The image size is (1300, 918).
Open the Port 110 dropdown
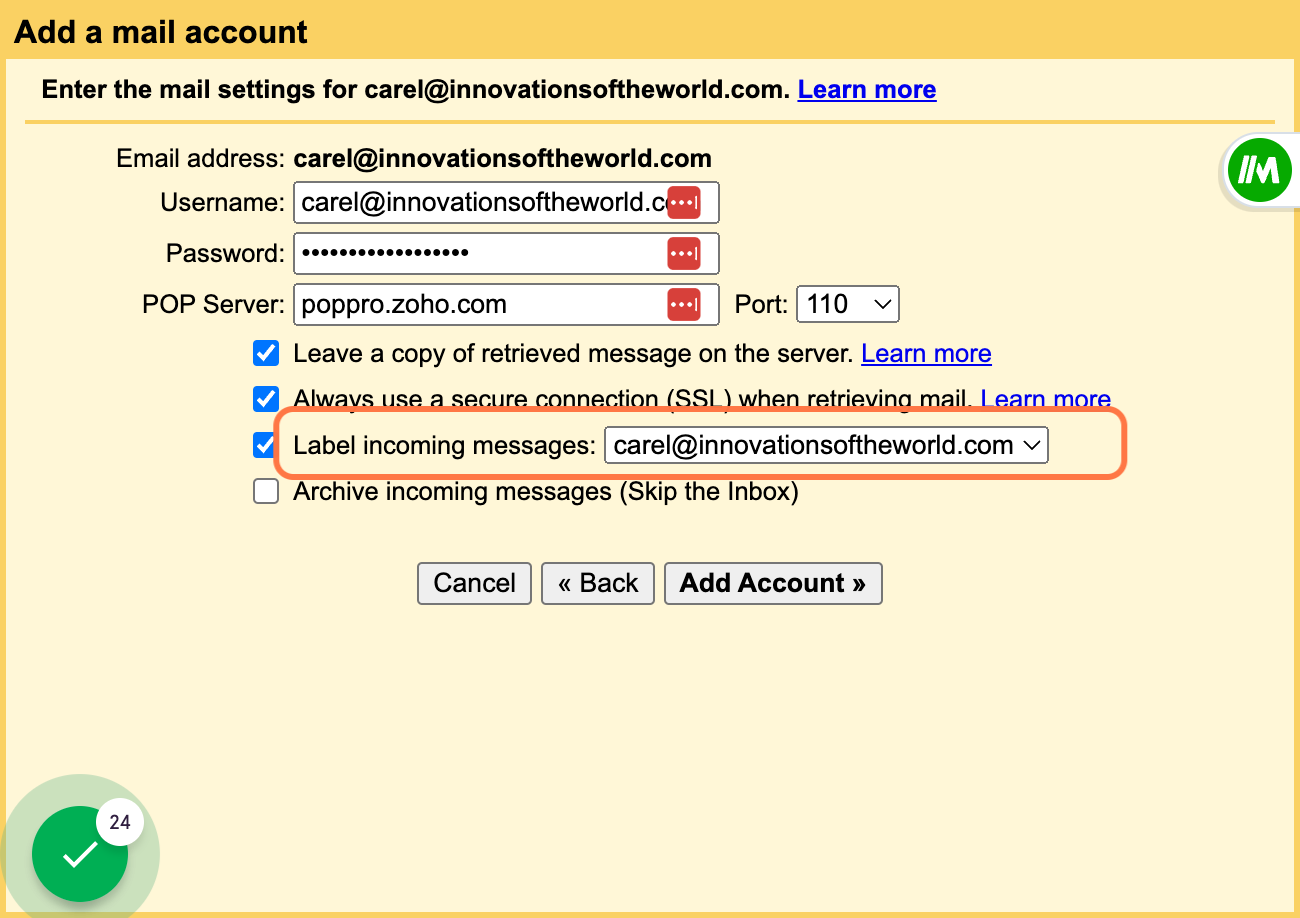pyautogui.click(x=848, y=304)
